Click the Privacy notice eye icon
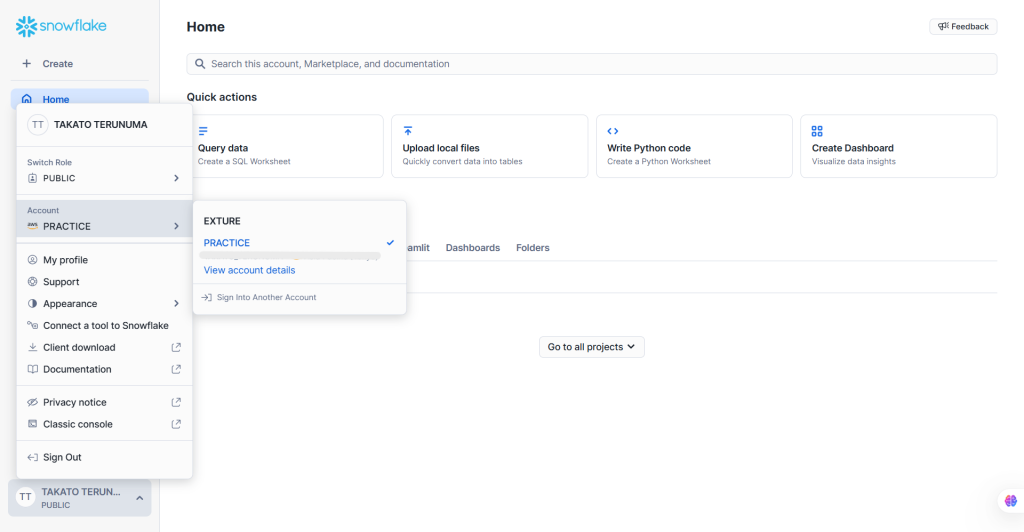The width and height of the screenshot is (1024, 532). [x=33, y=402]
